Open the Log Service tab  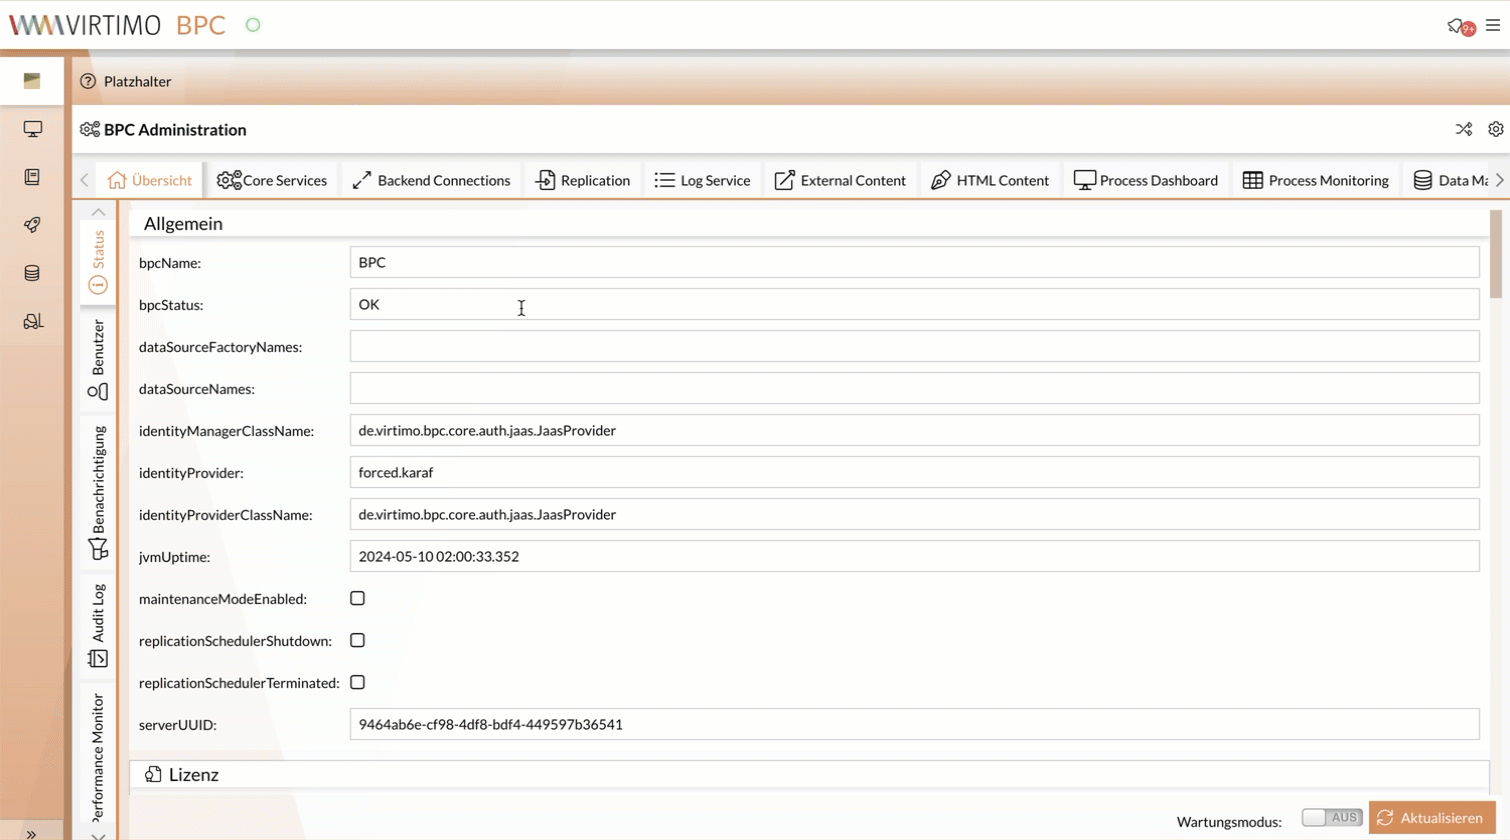pyautogui.click(x=702, y=180)
